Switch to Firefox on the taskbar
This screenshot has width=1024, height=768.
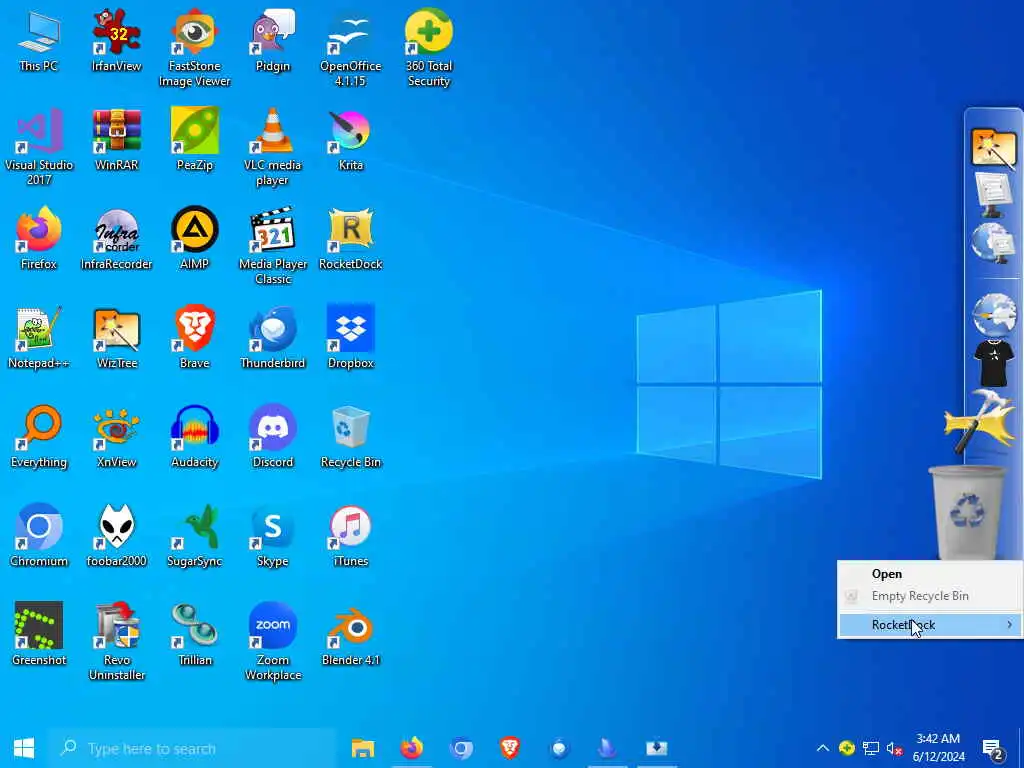point(411,748)
